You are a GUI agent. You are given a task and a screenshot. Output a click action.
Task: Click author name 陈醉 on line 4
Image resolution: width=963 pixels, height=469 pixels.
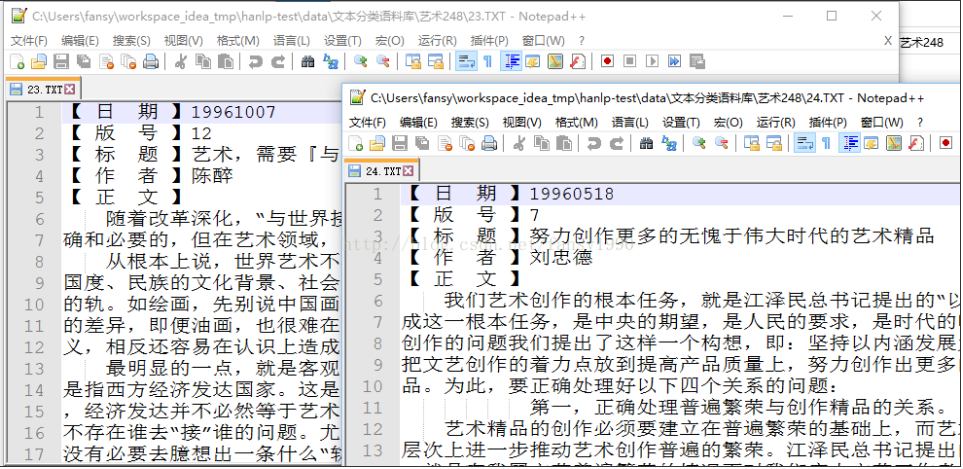click(212, 176)
